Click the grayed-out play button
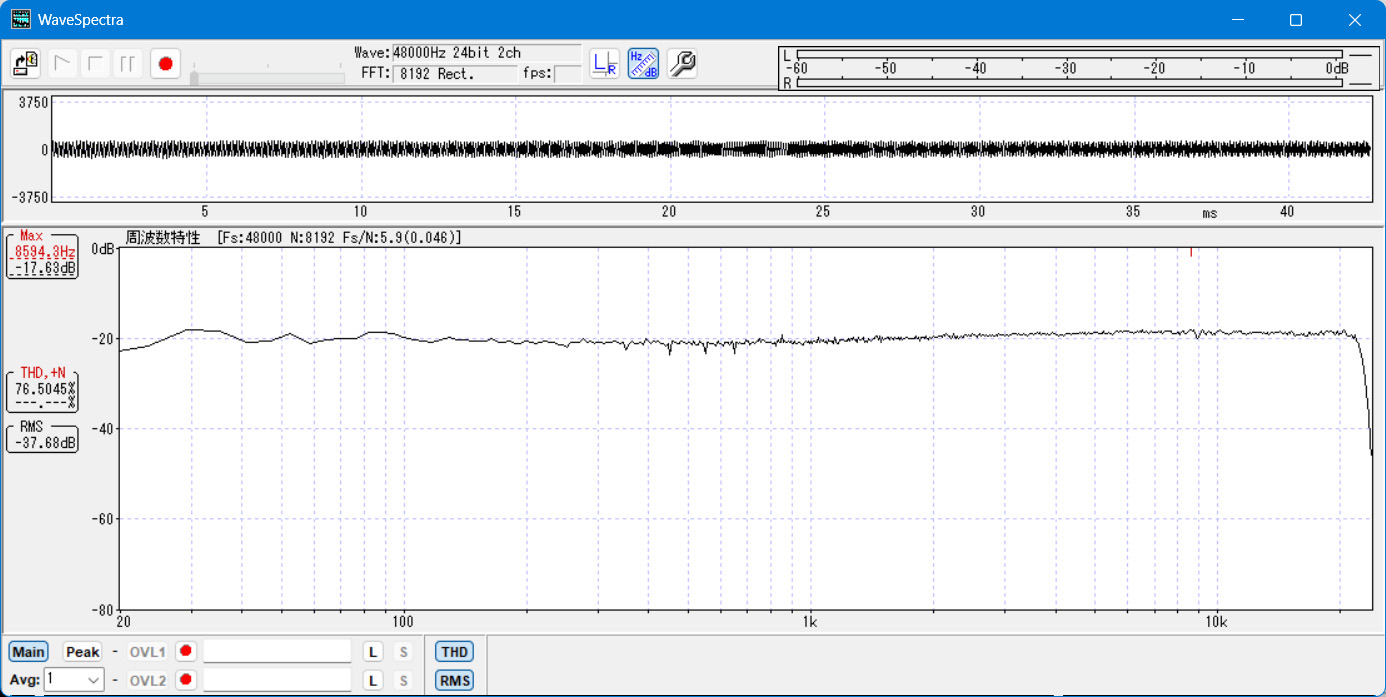 tap(63, 64)
